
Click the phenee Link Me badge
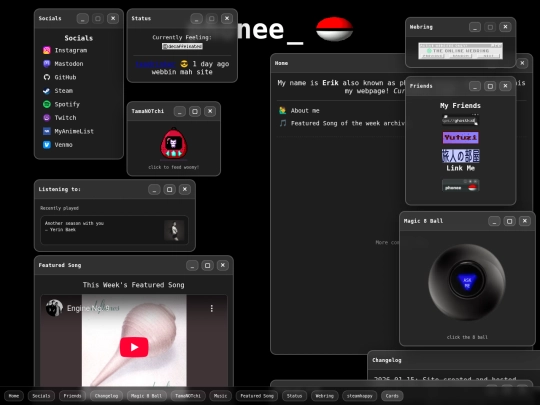click(460, 185)
